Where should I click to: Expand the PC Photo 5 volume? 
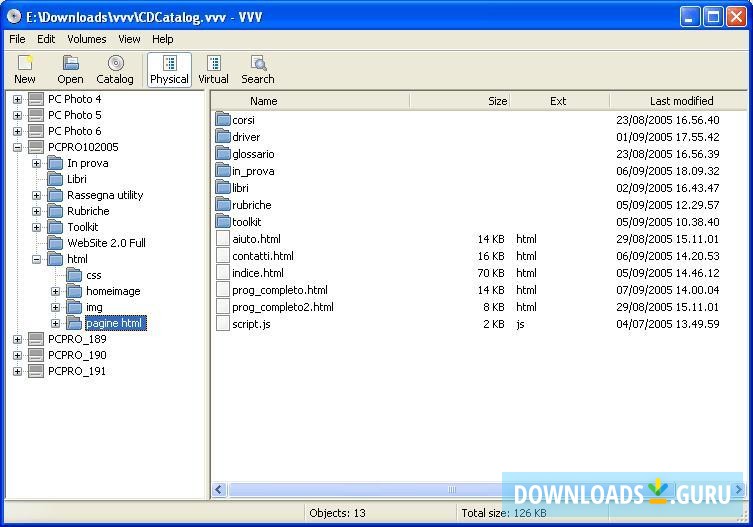[17, 115]
